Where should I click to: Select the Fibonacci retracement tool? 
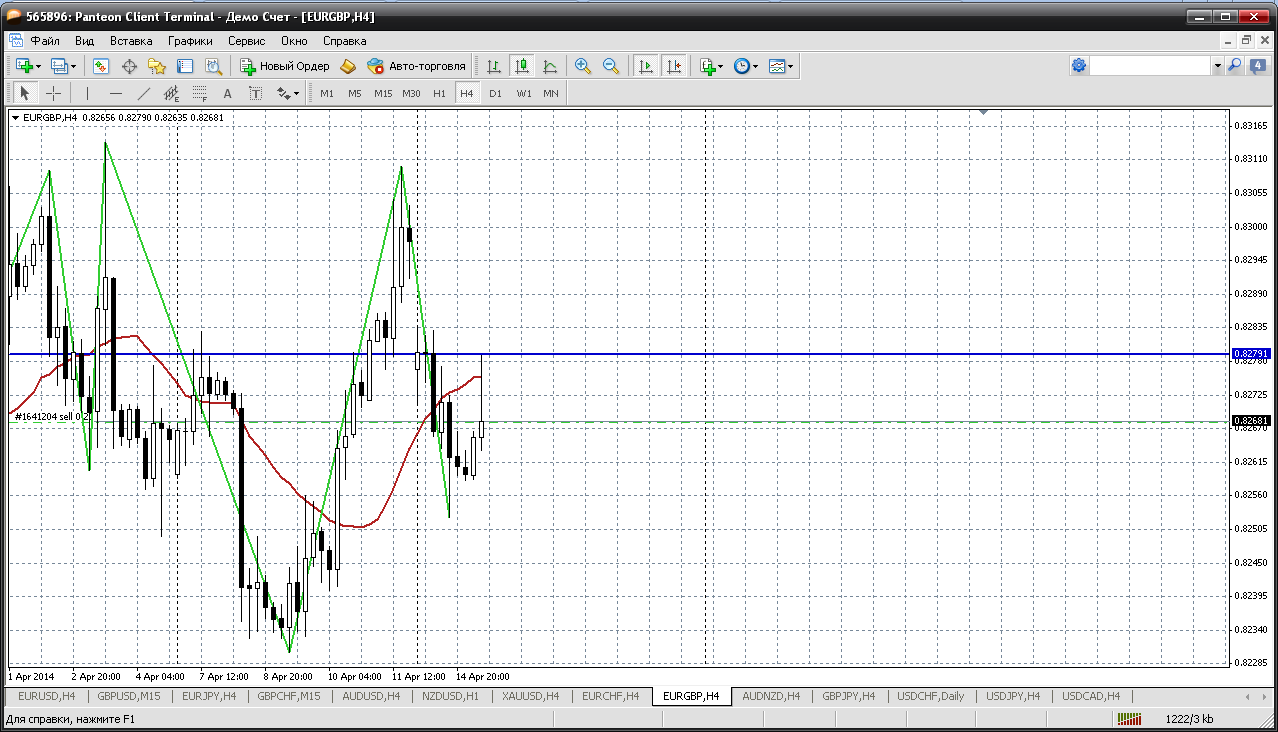pos(199,93)
